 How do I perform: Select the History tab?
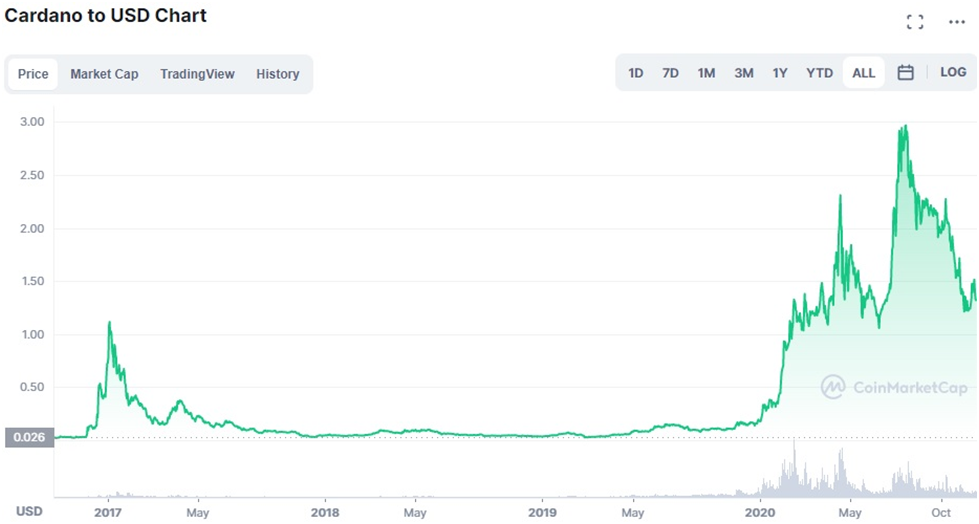pyautogui.click(x=277, y=74)
